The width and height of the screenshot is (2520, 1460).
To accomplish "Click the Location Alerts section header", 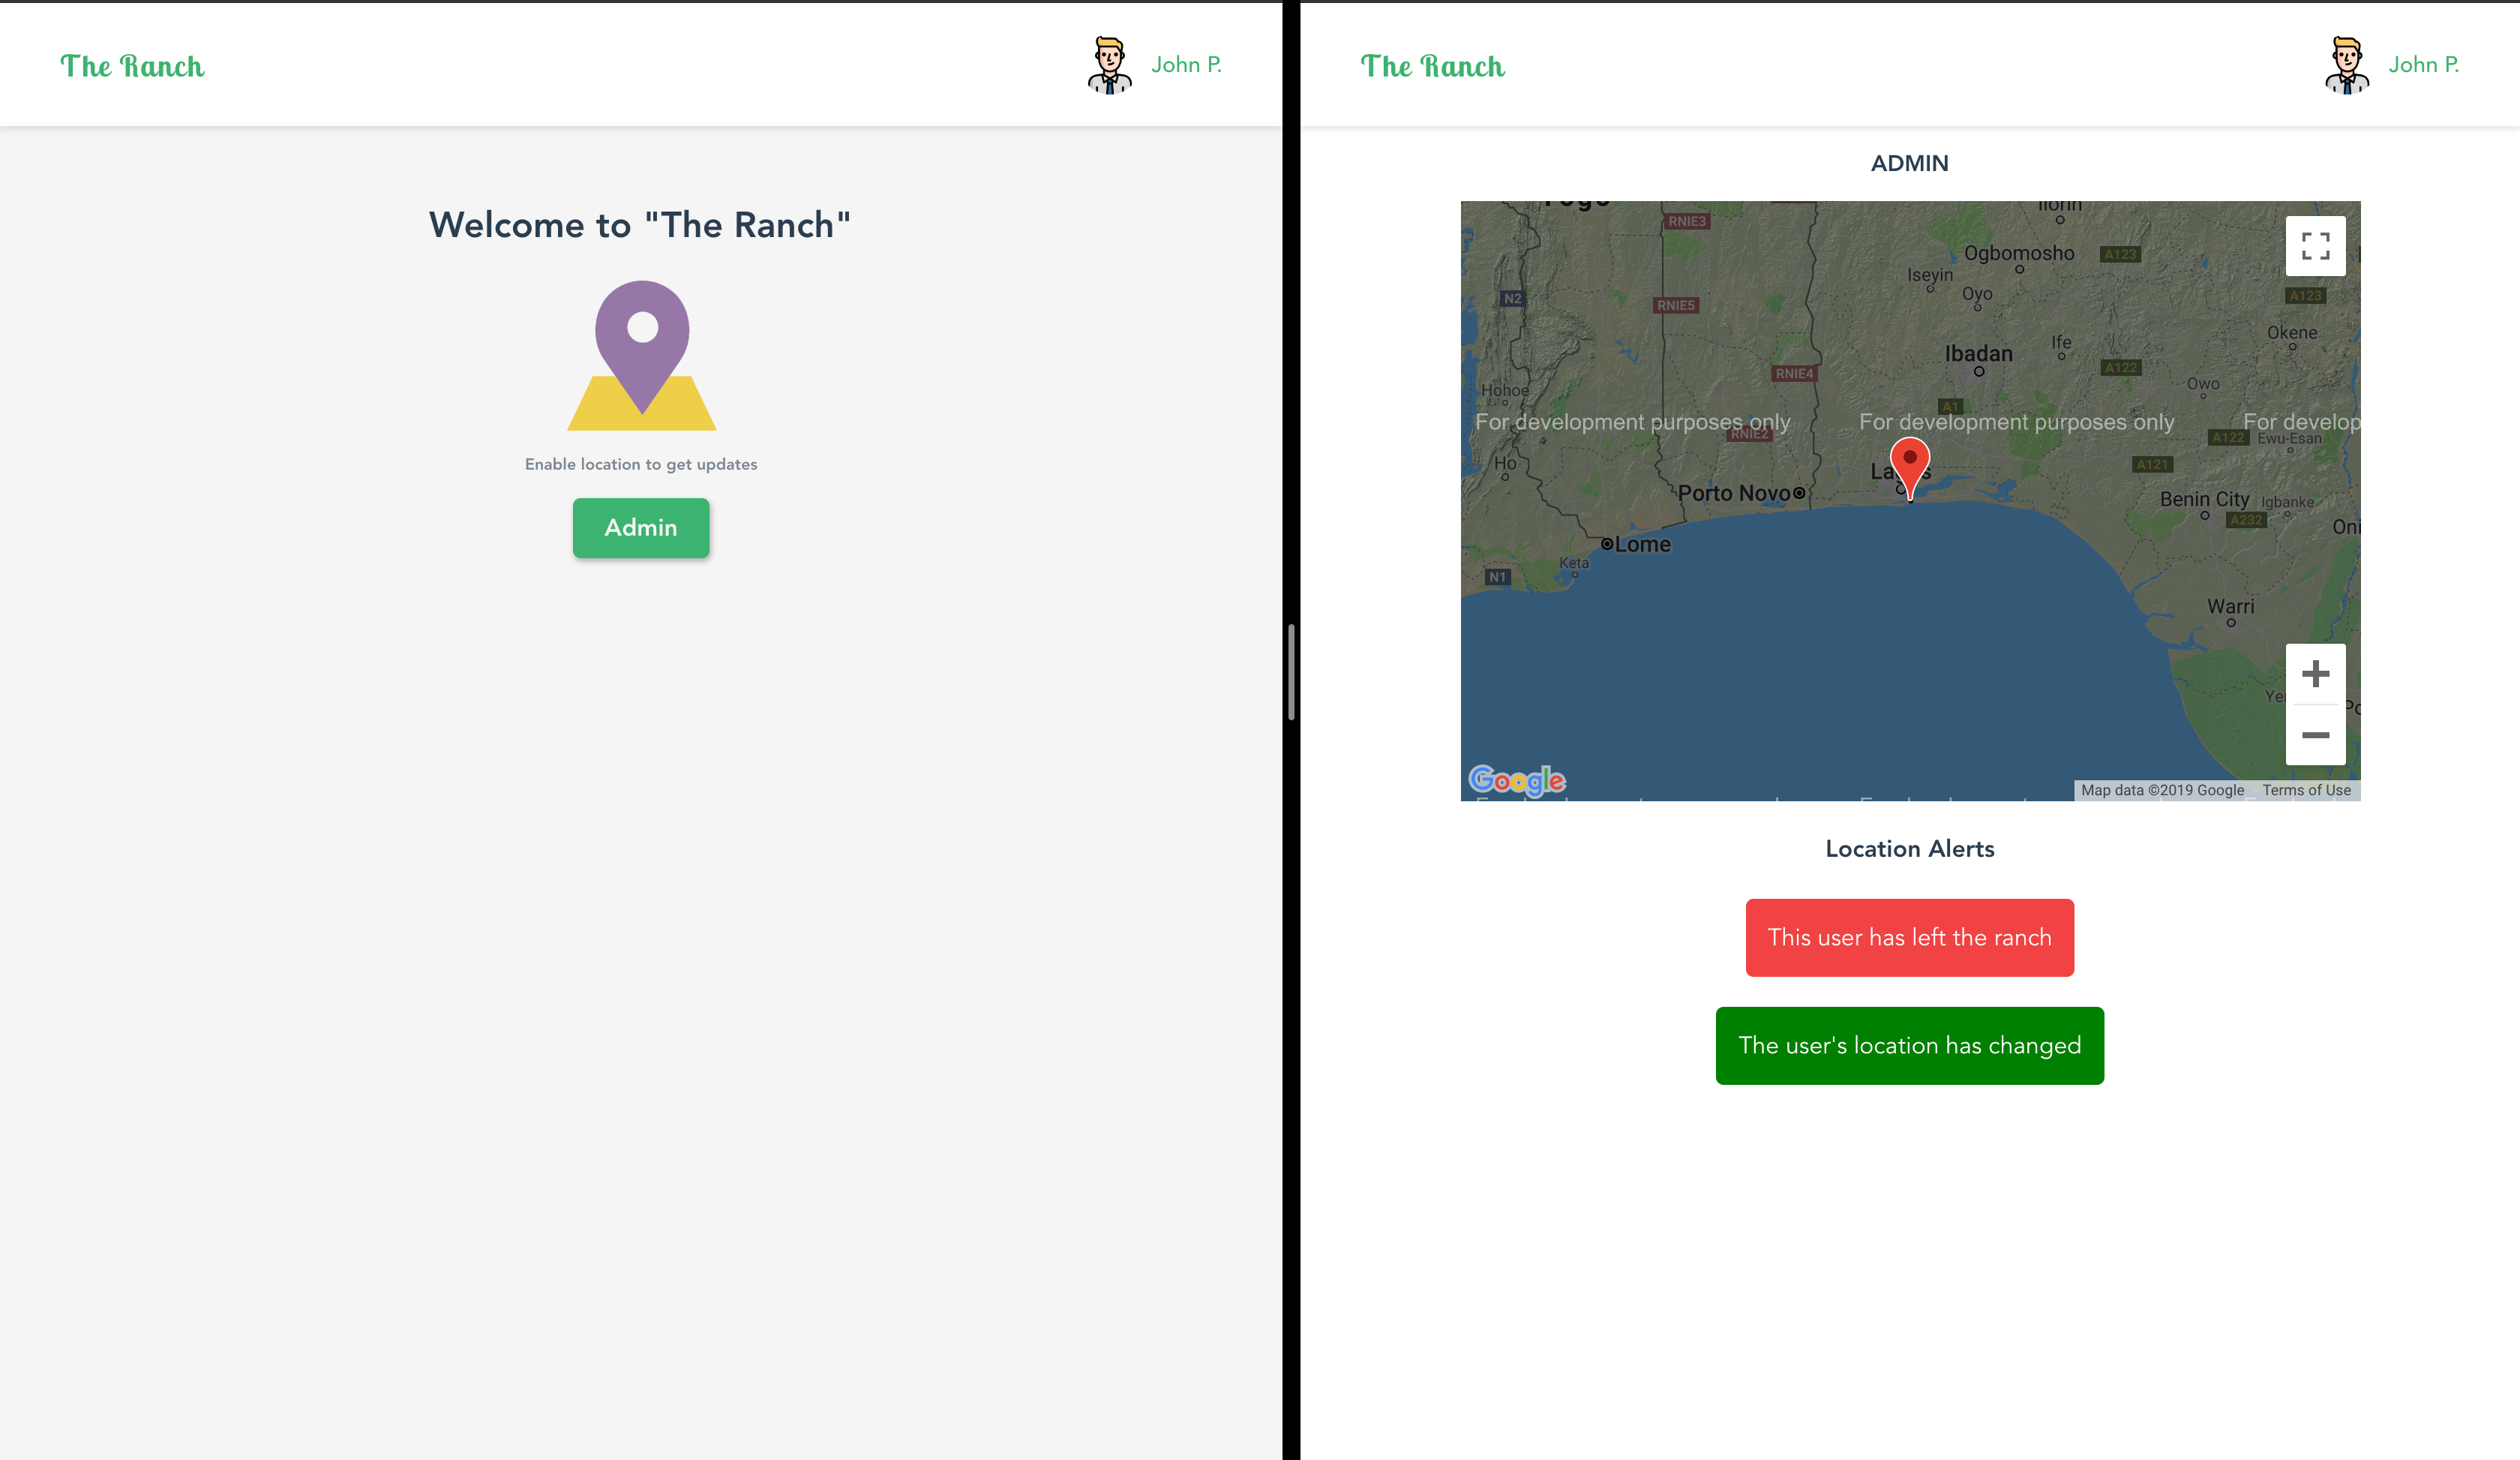I will (x=1909, y=849).
